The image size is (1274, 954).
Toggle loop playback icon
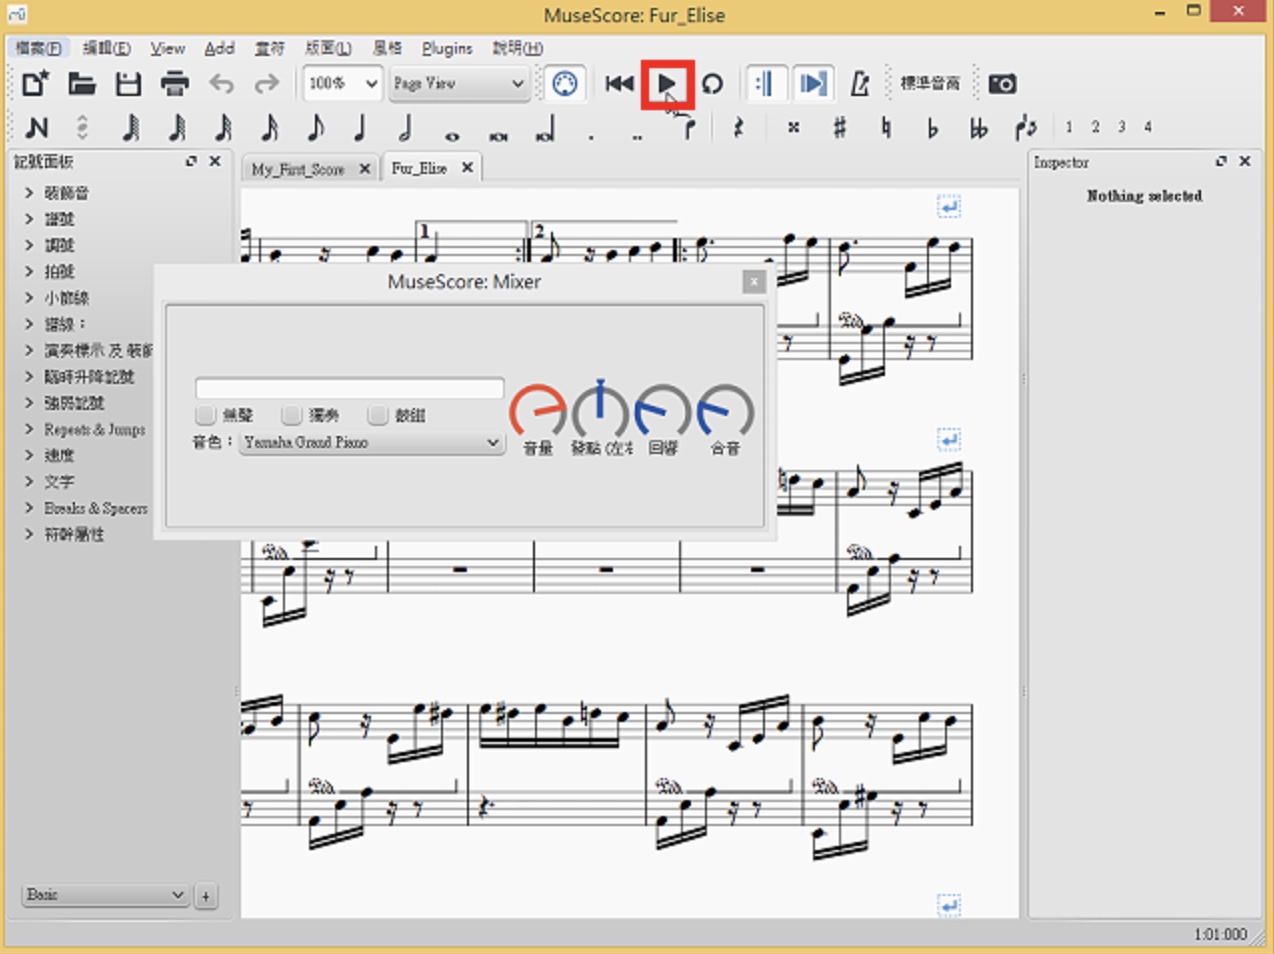pyautogui.click(x=712, y=83)
